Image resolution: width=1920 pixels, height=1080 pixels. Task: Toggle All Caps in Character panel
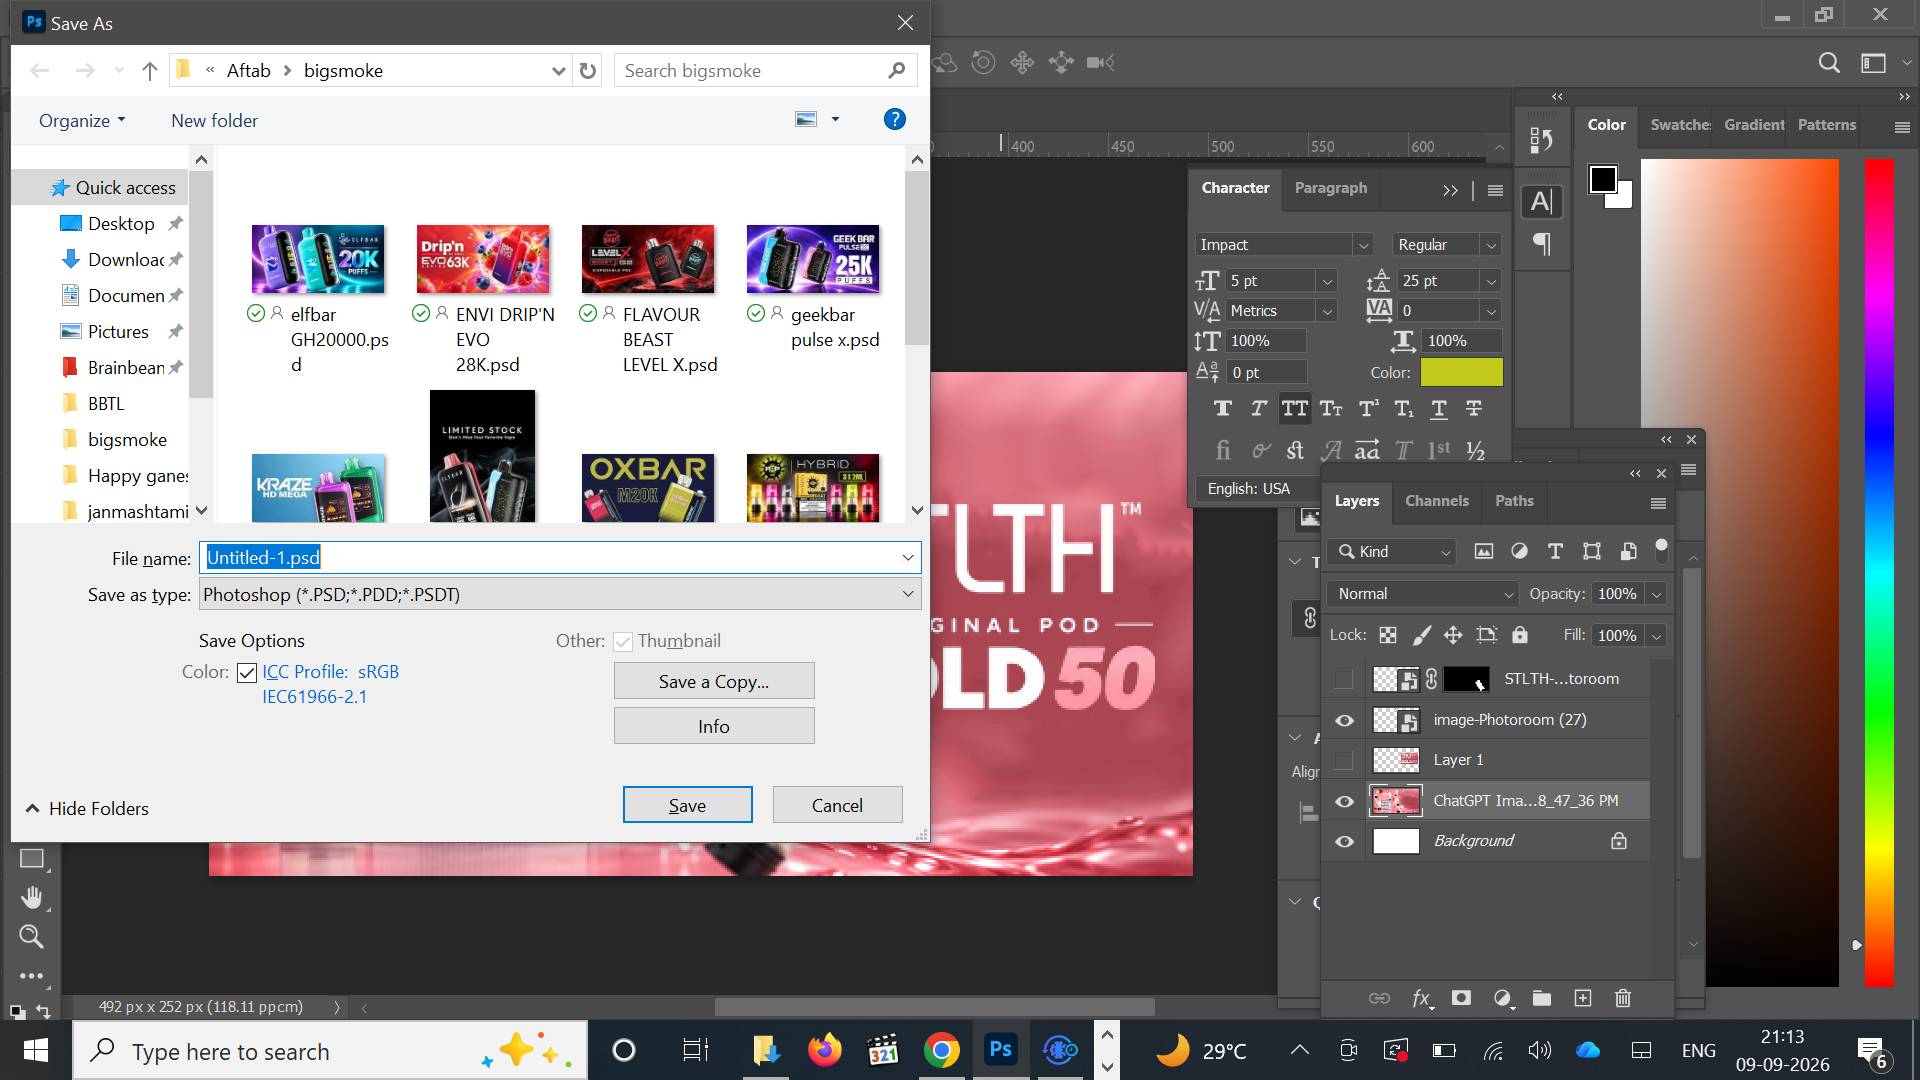pos(1294,408)
